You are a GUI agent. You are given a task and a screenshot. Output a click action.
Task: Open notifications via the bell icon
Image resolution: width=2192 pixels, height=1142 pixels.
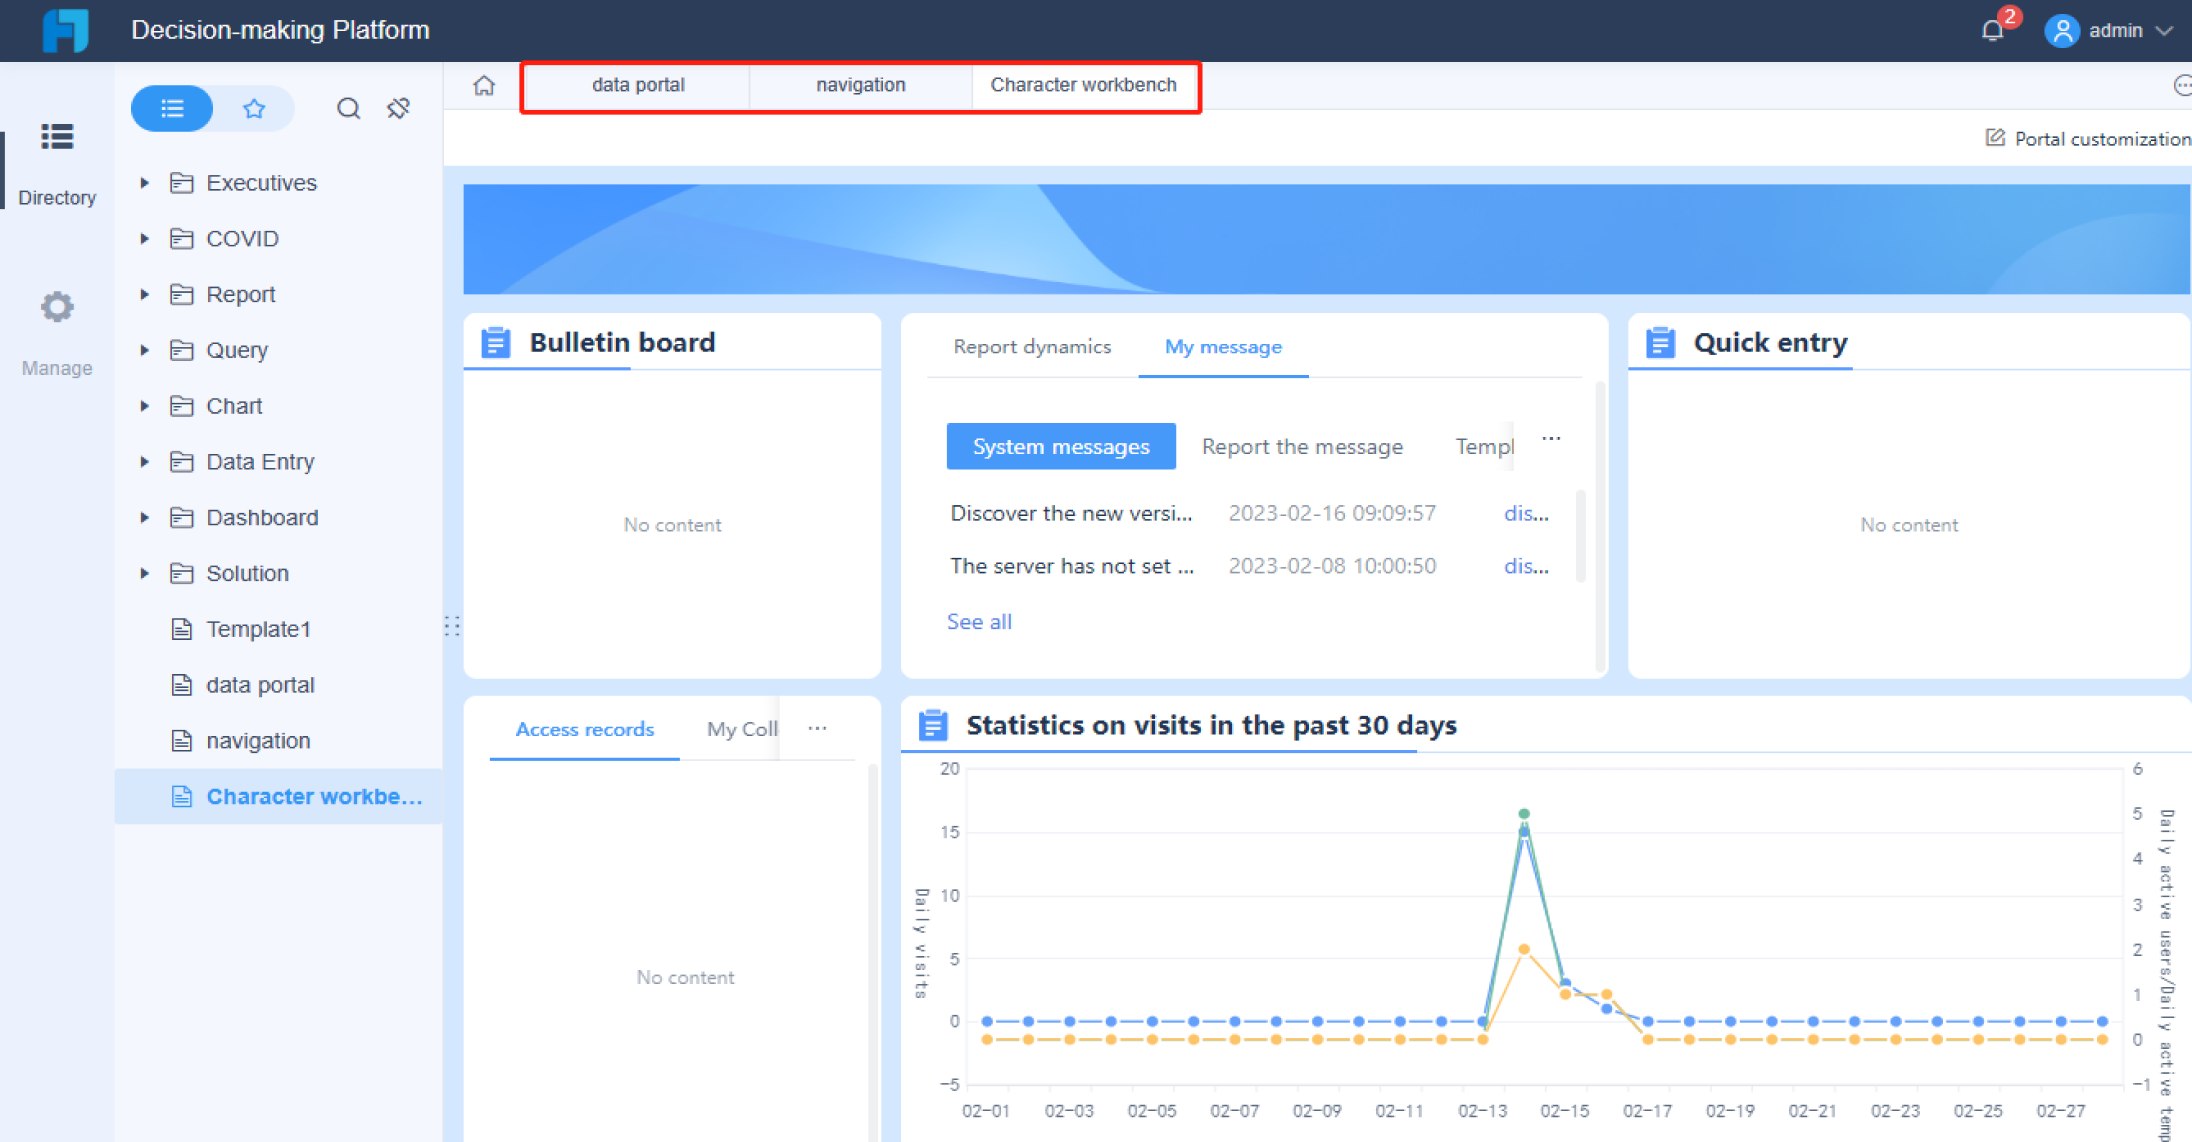[x=1991, y=30]
